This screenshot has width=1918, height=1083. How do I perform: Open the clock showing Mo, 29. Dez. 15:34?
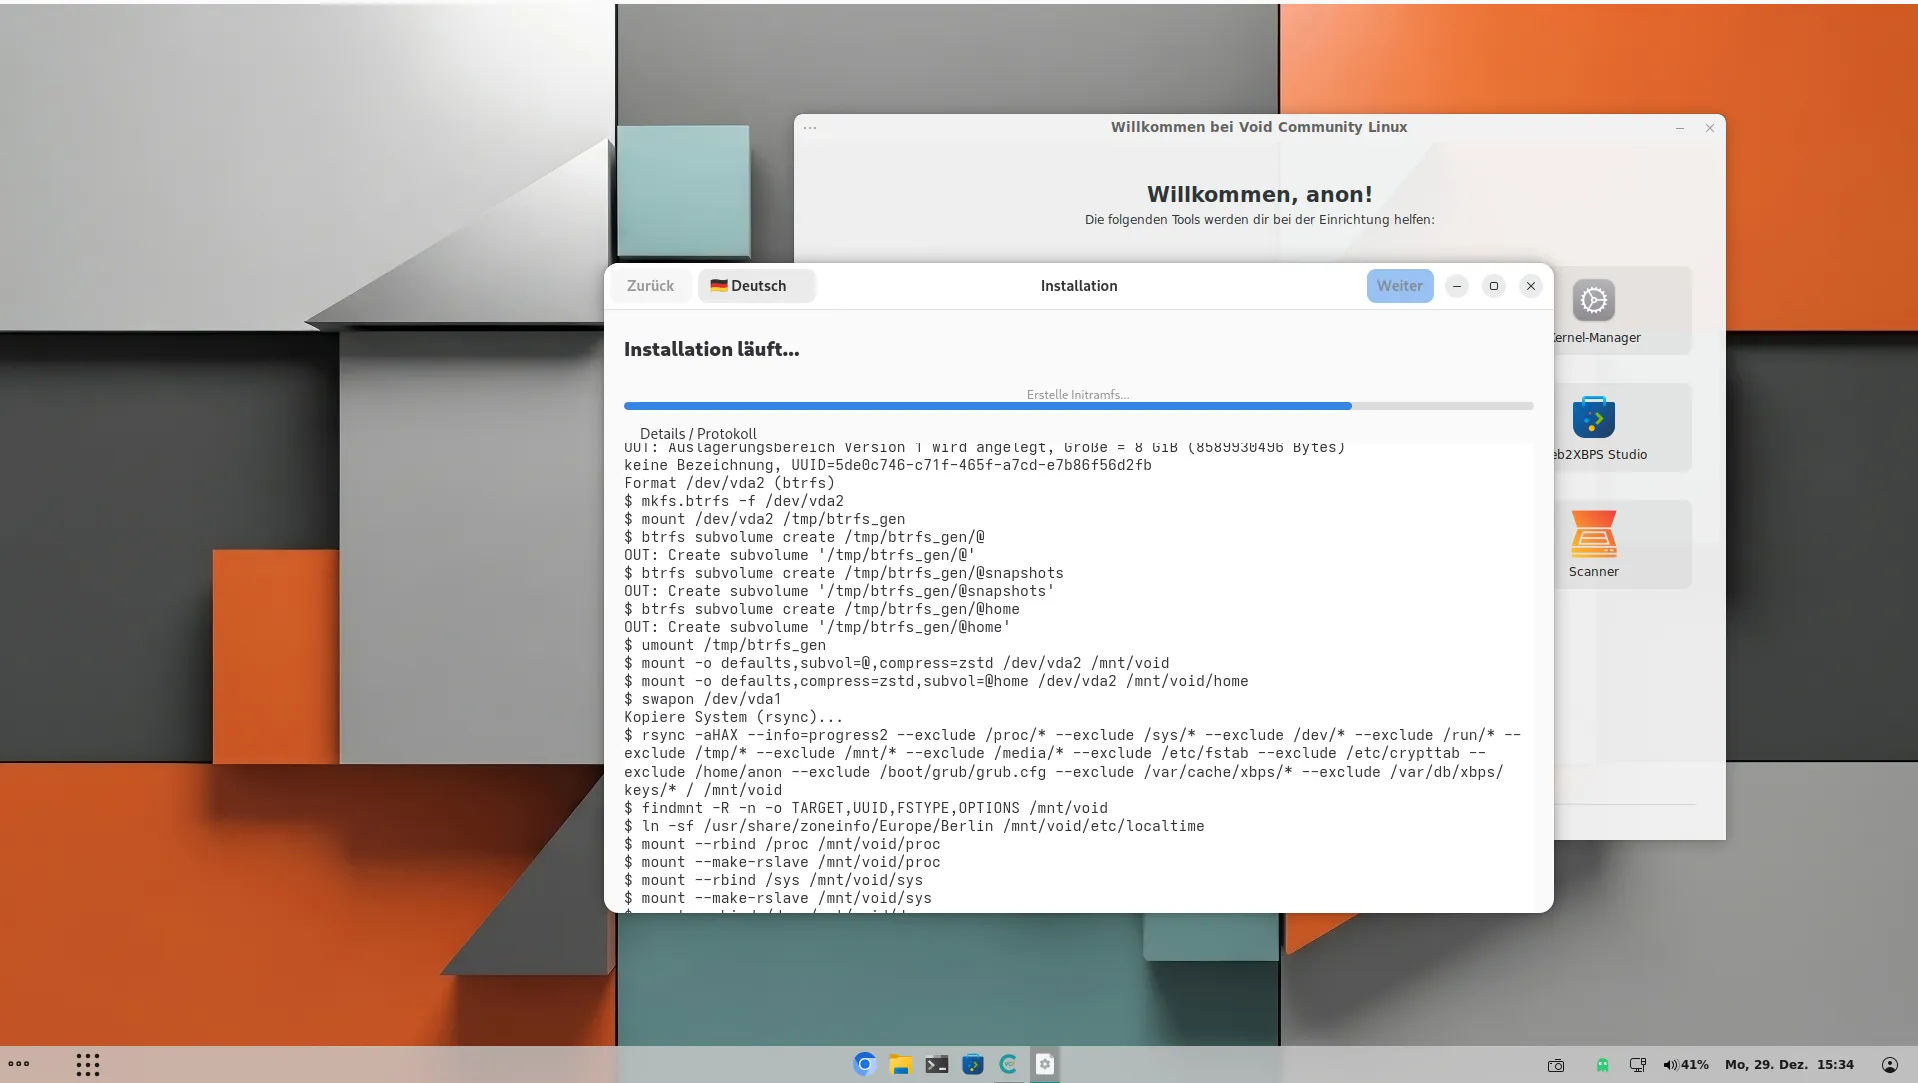1789,1065
